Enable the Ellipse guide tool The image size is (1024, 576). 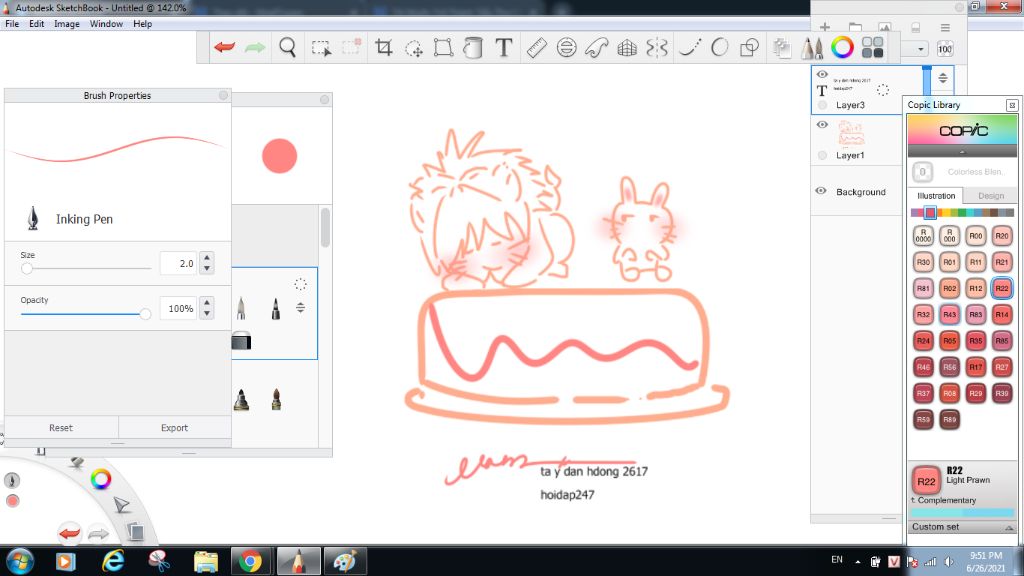pyautogui.click(x=566, y=47)
